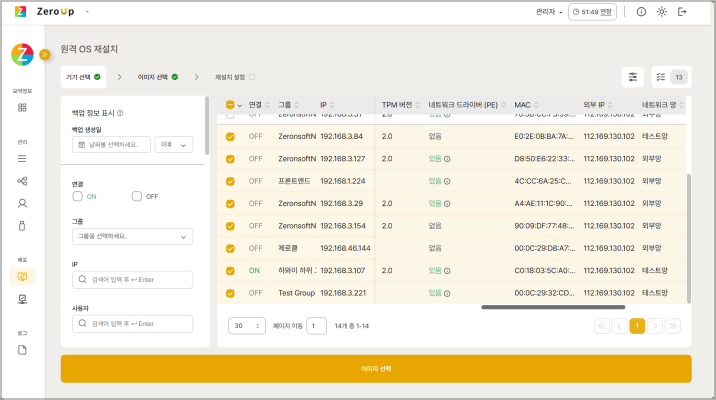Uncheck the row with IP 192.168.46.144
The image size is (716, 400).
[x=230, y=248]
